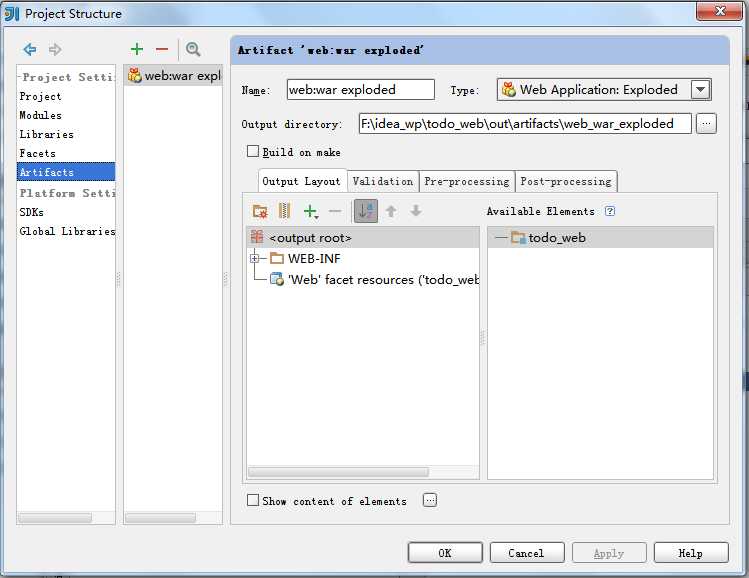Click the forward navigation arrow
This screenshot has width=749, height=578.
click(x=55, y=49)
